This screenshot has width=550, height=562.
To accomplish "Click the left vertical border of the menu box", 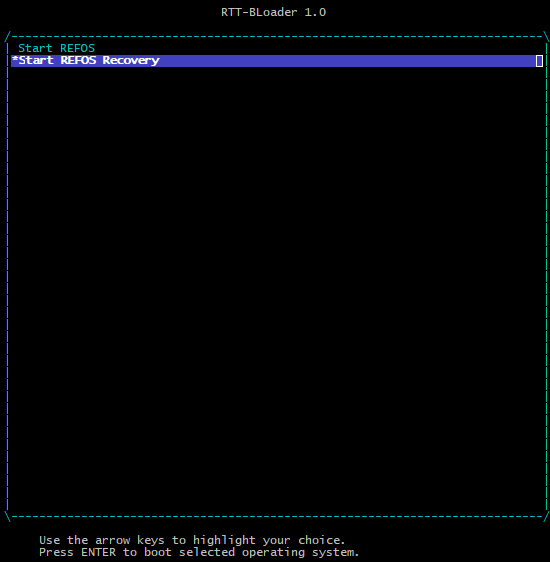I will (x=8, y=276).
